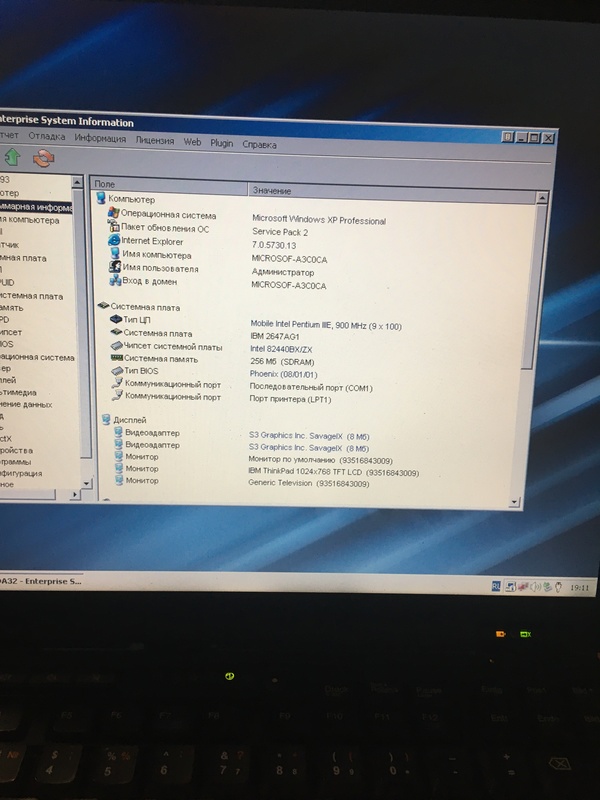The width and height of the screenshot is (600, 800).
Task: Click the main list scrollbar down arrow
Action: click(x=514, y=502)
